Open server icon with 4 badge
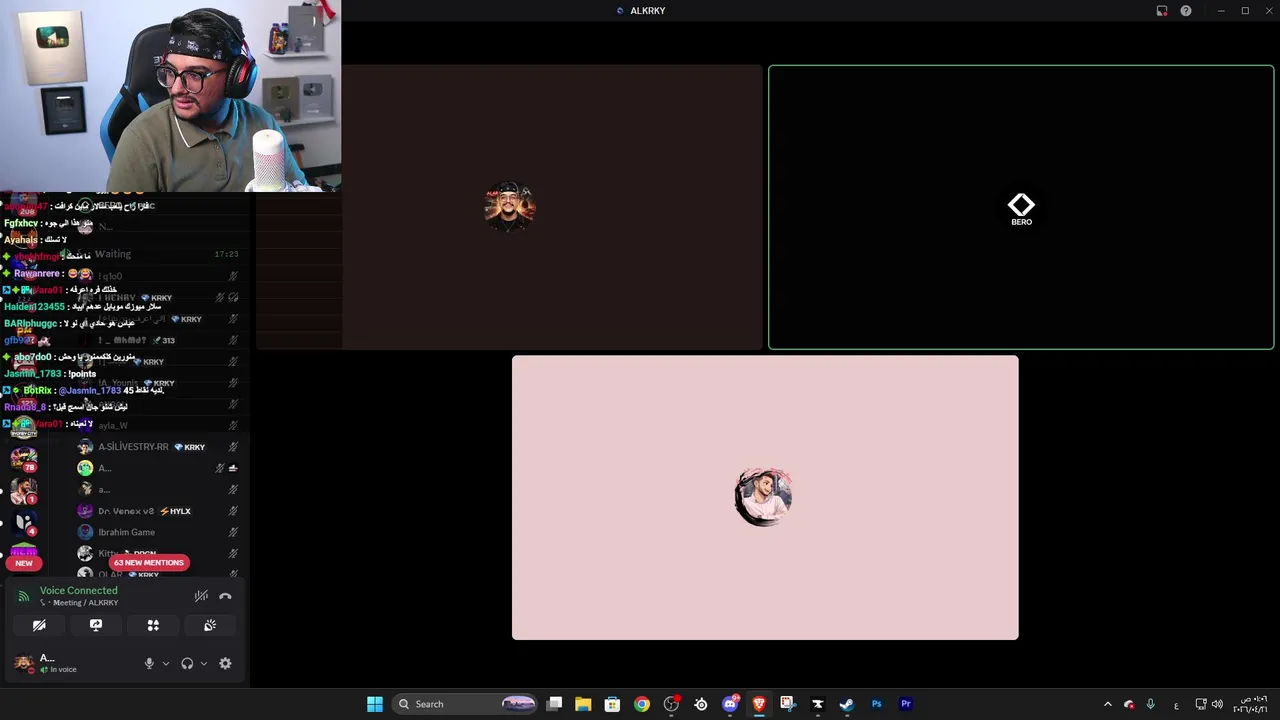The width and height of the screenshot is (1280, 720). click(x=24, y=522)
